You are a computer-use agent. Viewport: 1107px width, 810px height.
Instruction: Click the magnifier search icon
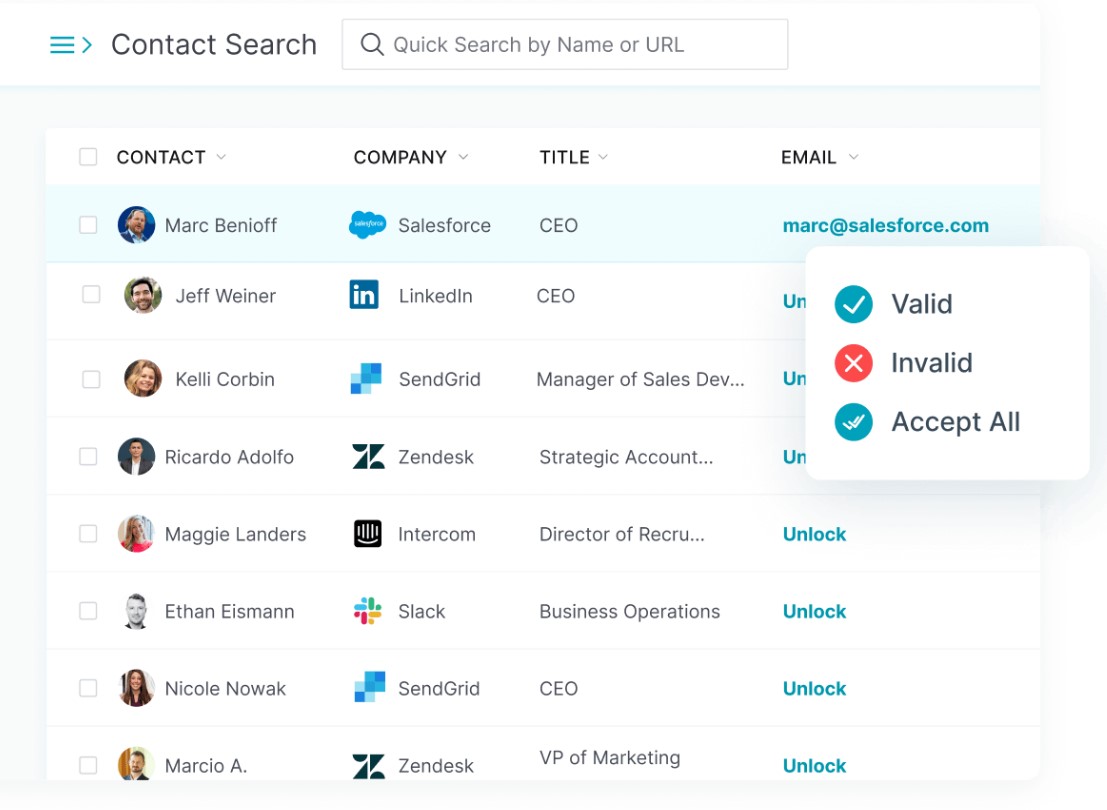coord(371,44)
